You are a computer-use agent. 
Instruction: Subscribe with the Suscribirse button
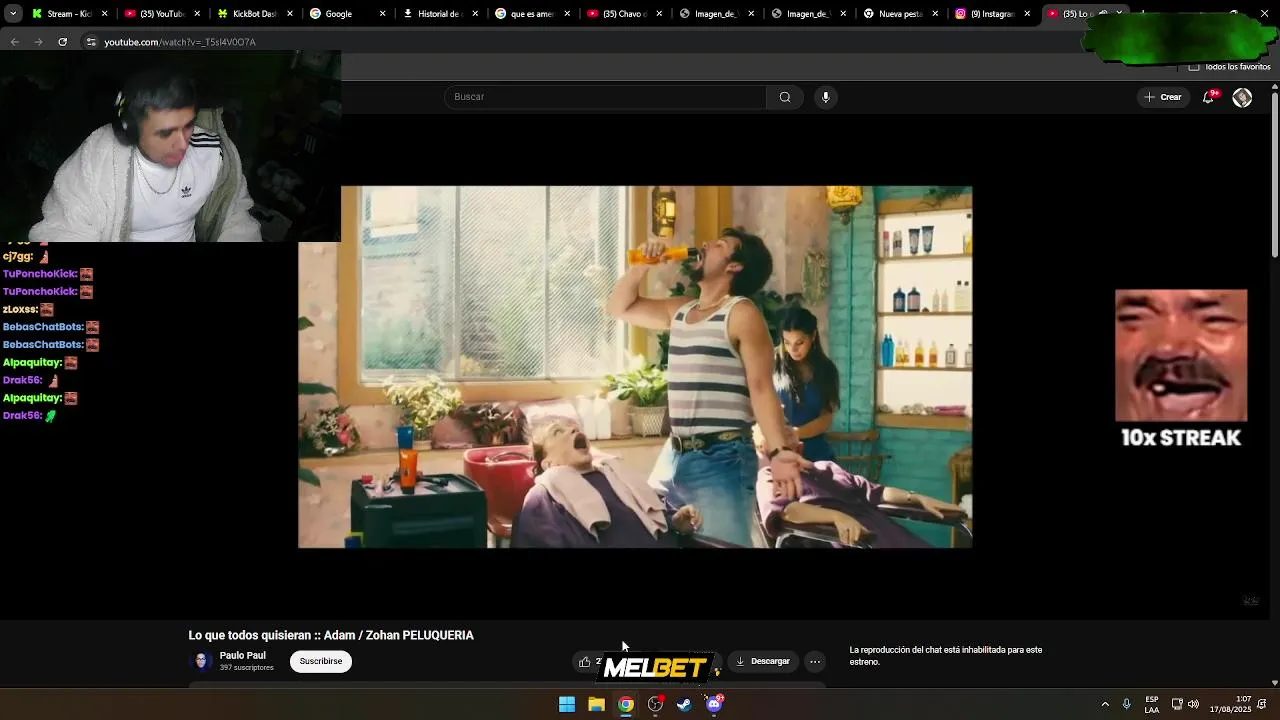pyautogui.click(x=321, y=661)
